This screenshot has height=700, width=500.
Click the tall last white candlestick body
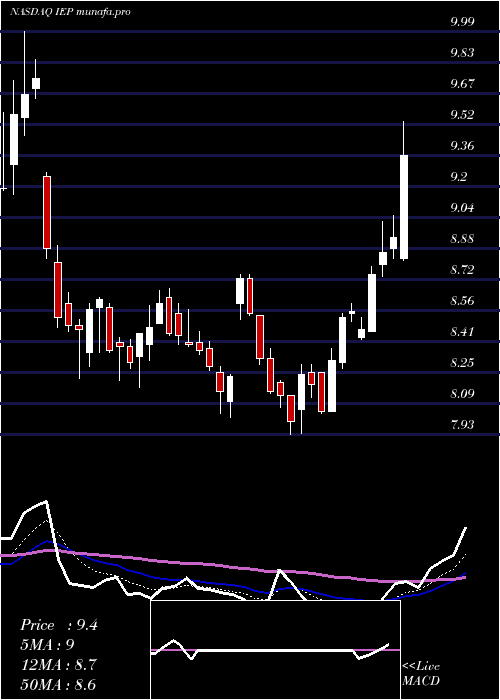[404, 207]
